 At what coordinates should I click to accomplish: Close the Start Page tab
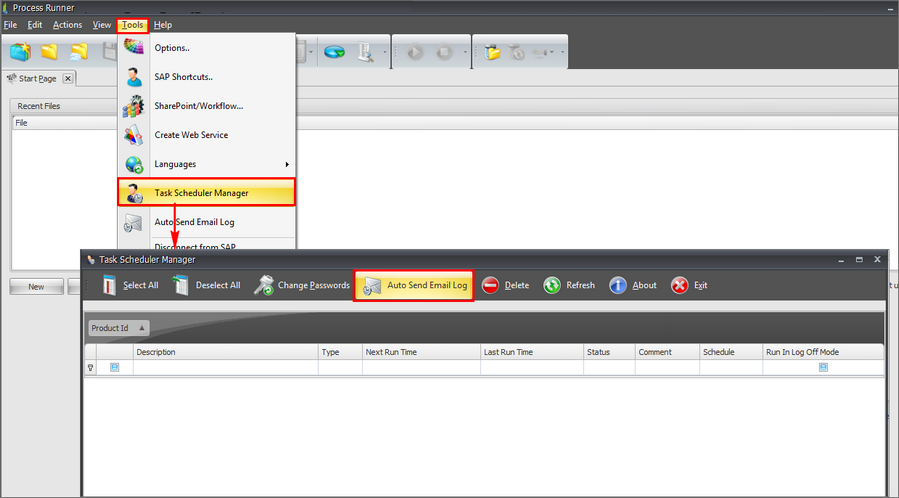point(68,78)
